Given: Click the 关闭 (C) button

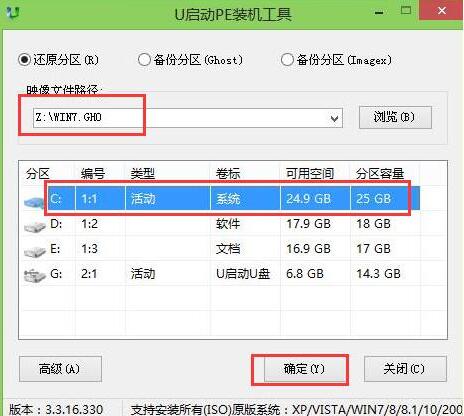Looking at the screenshot, I should click(x=405, y=369).
